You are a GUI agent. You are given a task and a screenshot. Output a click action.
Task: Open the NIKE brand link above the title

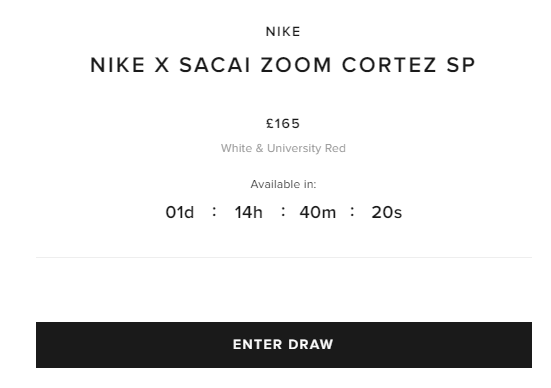tap(283, 32)
